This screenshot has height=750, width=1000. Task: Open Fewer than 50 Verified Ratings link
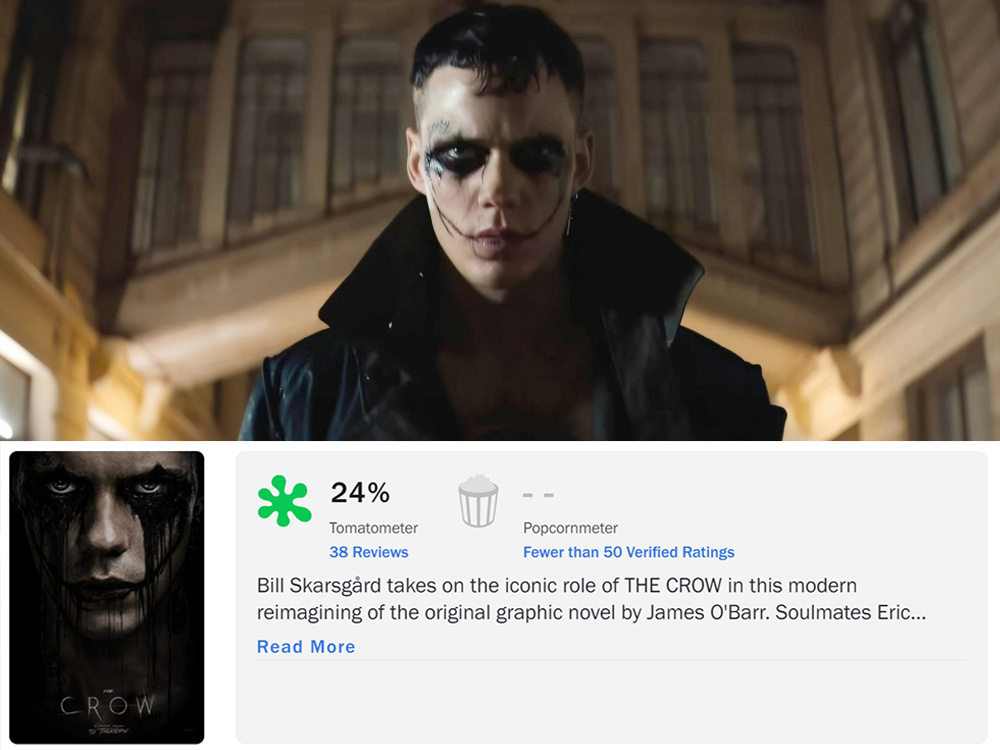[x=628, y=552]
